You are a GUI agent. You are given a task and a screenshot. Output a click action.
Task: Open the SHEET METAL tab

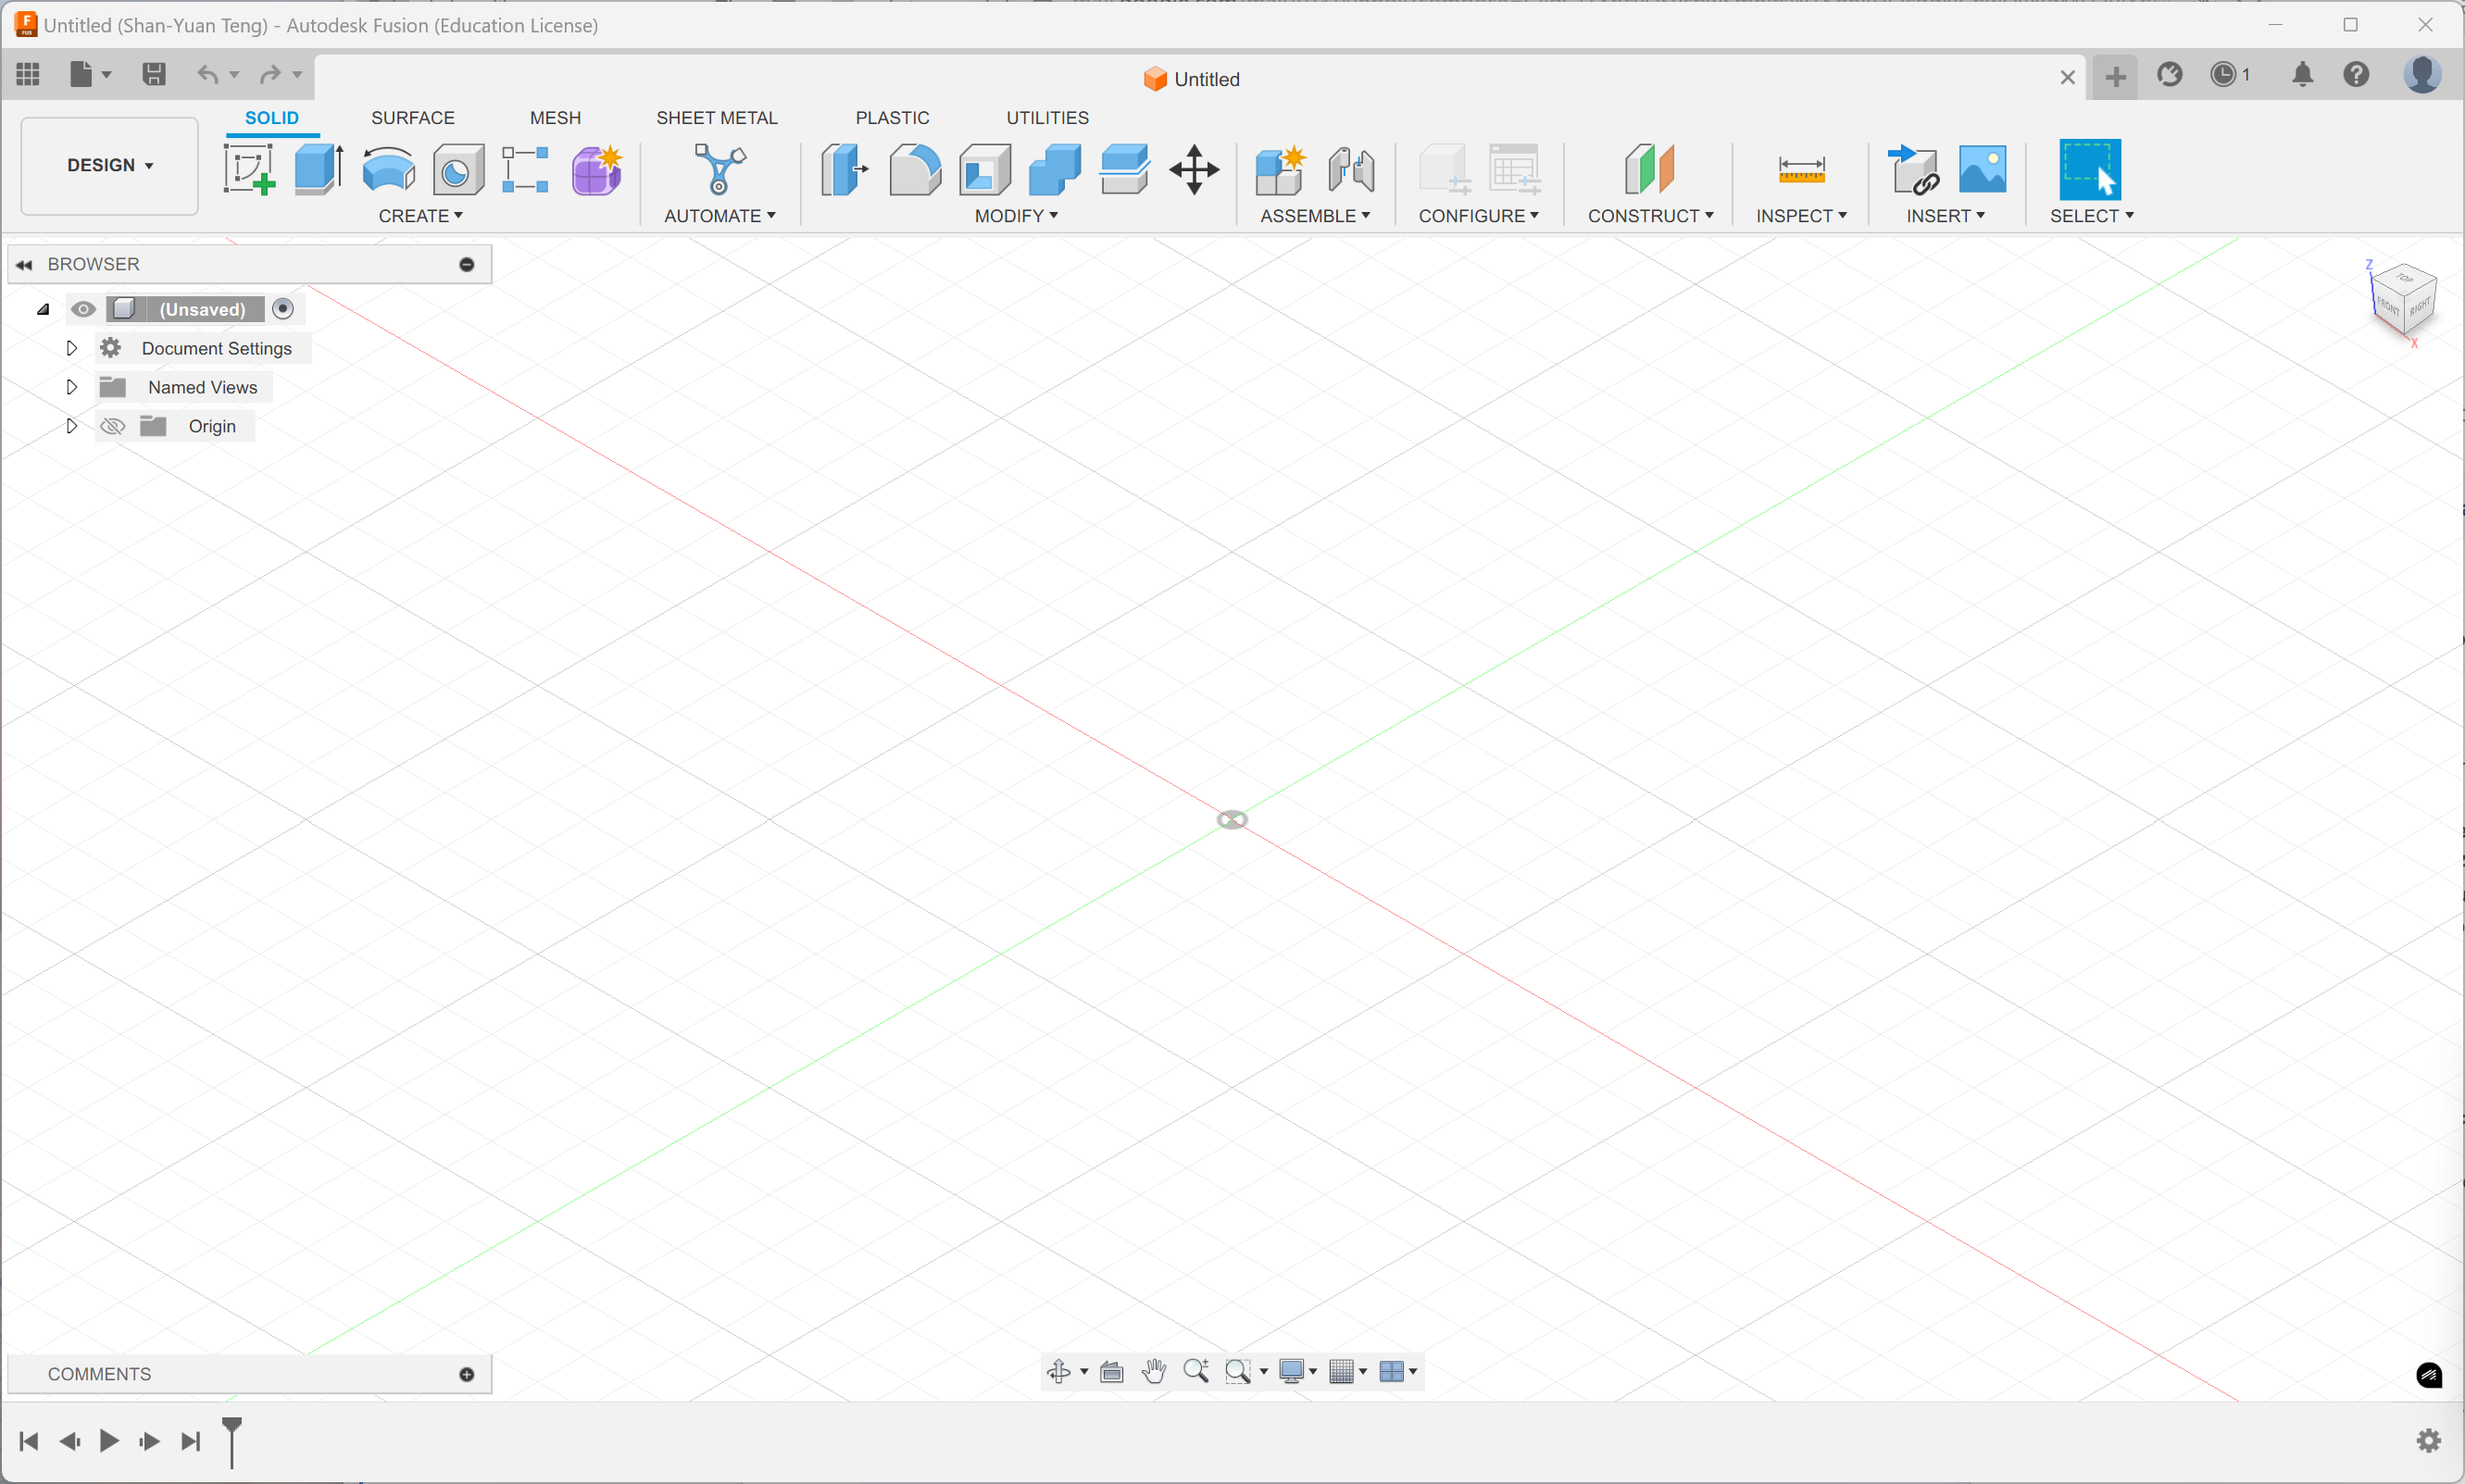pos(716,118)
